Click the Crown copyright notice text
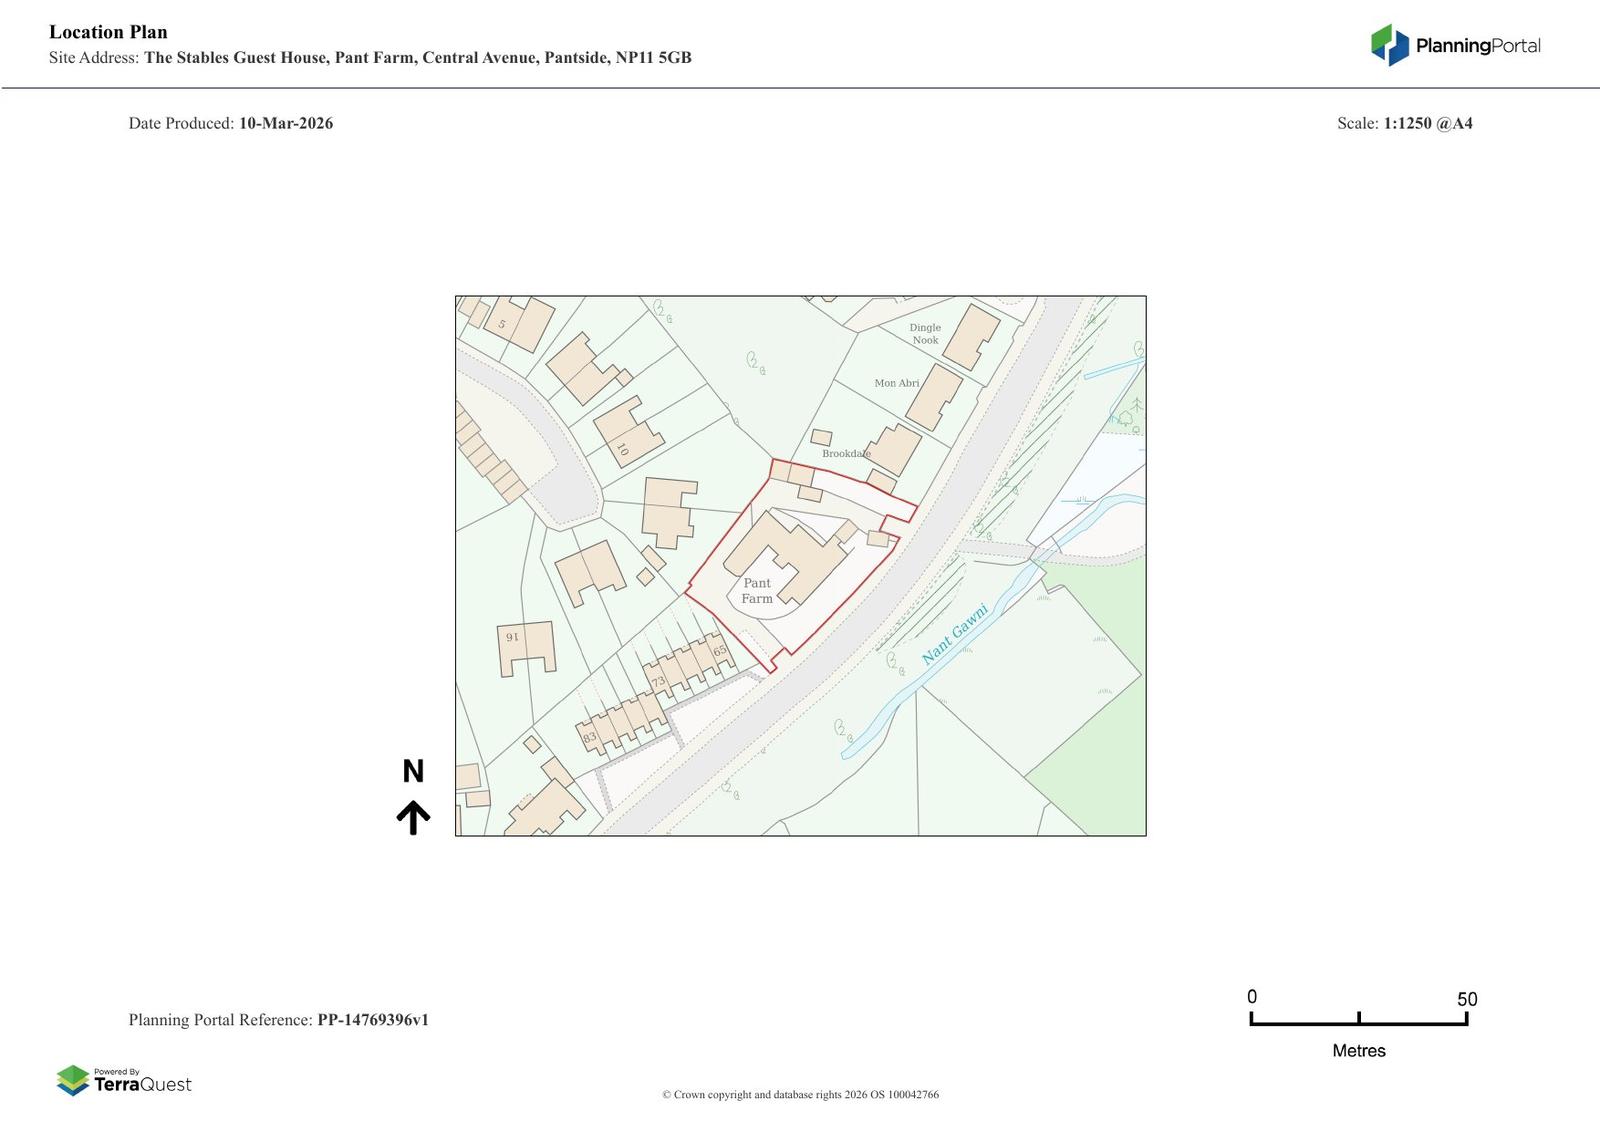 (x=800, y=1095)
